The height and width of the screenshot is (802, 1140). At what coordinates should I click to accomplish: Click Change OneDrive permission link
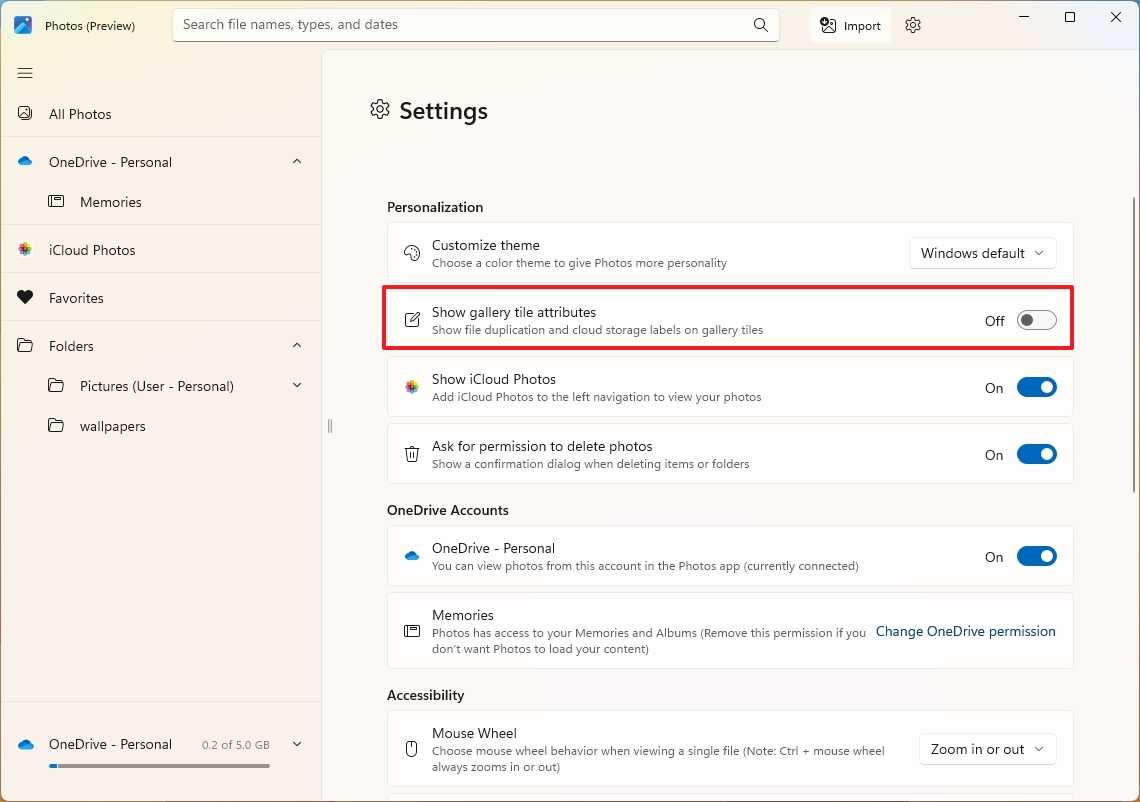coord(965,631)
